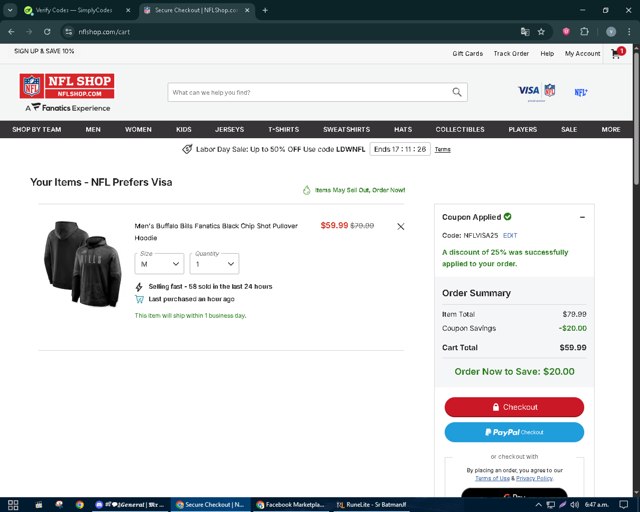This screenshot has width=640, height=512.
Task: Click the pink shield extension icon
Action: 566,32
